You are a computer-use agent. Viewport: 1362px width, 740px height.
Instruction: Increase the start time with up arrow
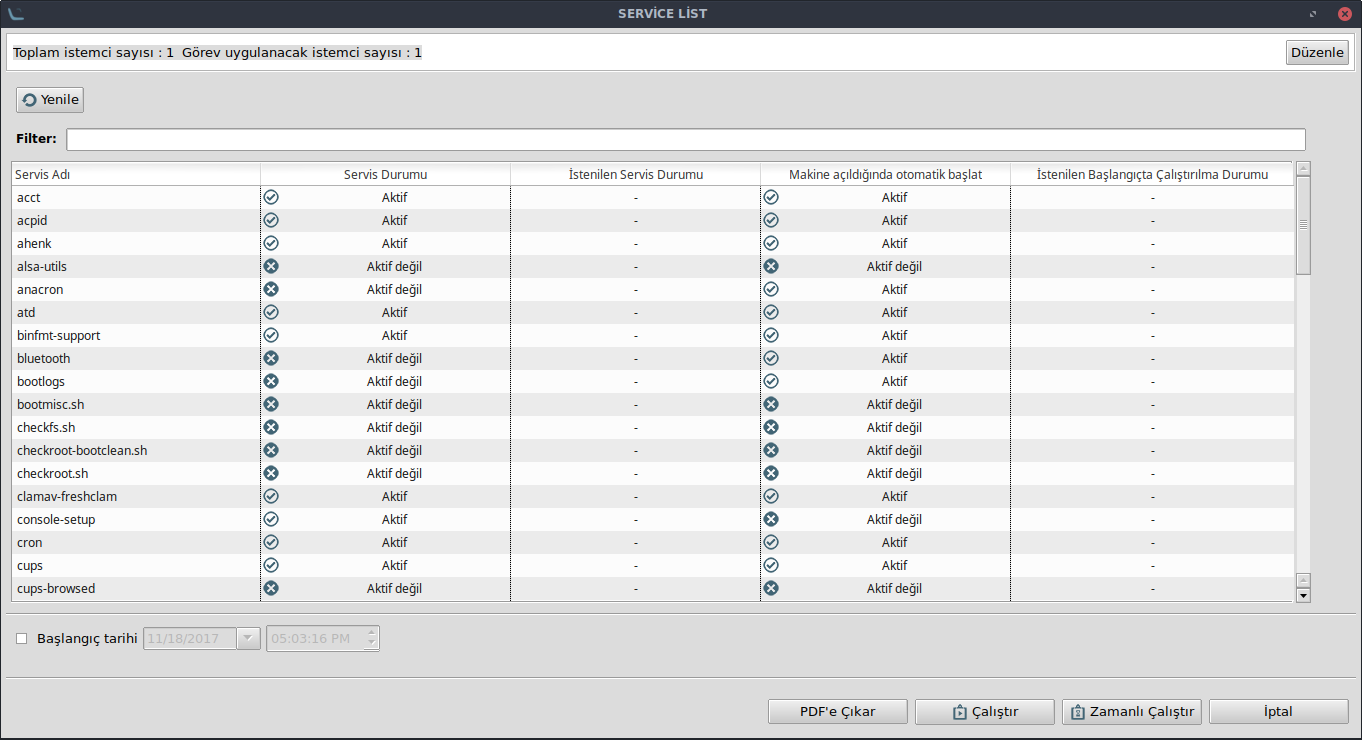point(372,632)
